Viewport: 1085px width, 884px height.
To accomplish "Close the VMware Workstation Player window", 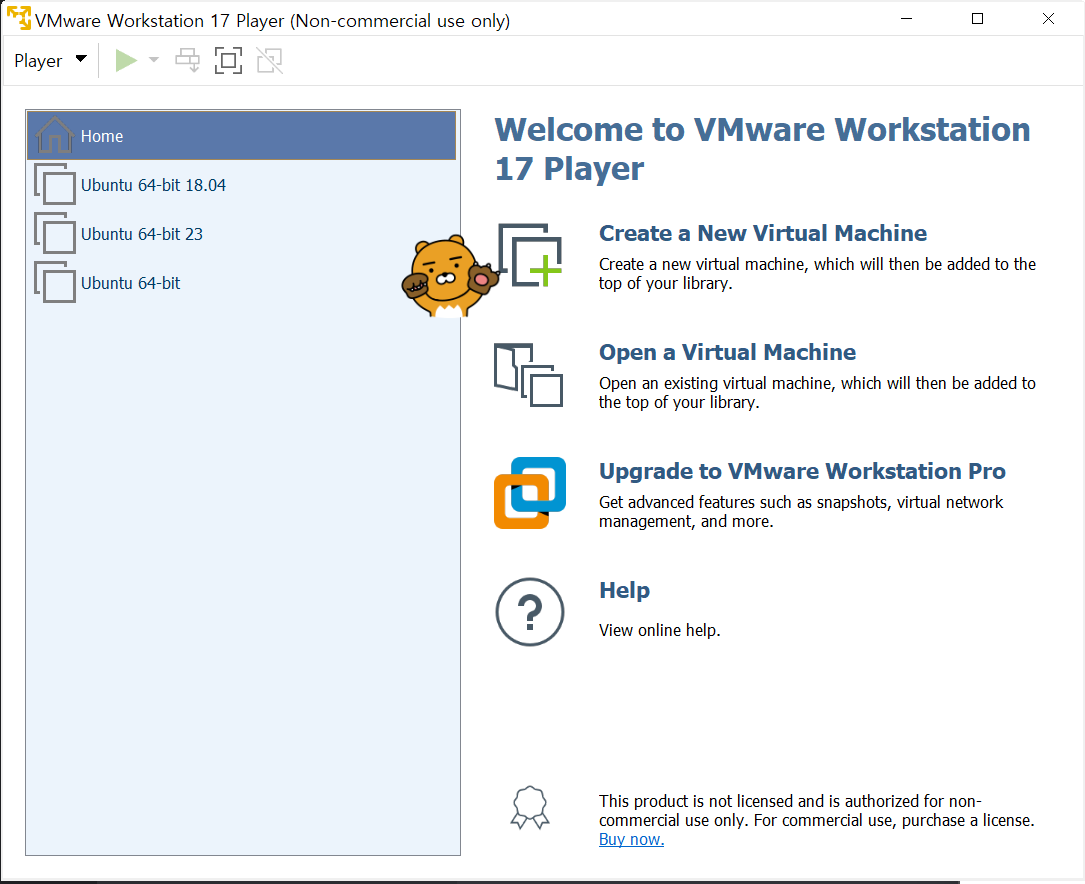I will 1048,19.
